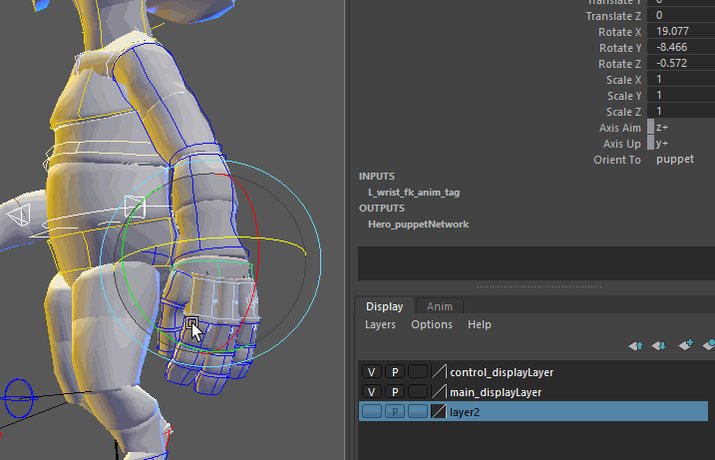Move selected layer down icon

pyautogui.click(x=659, y=346)
